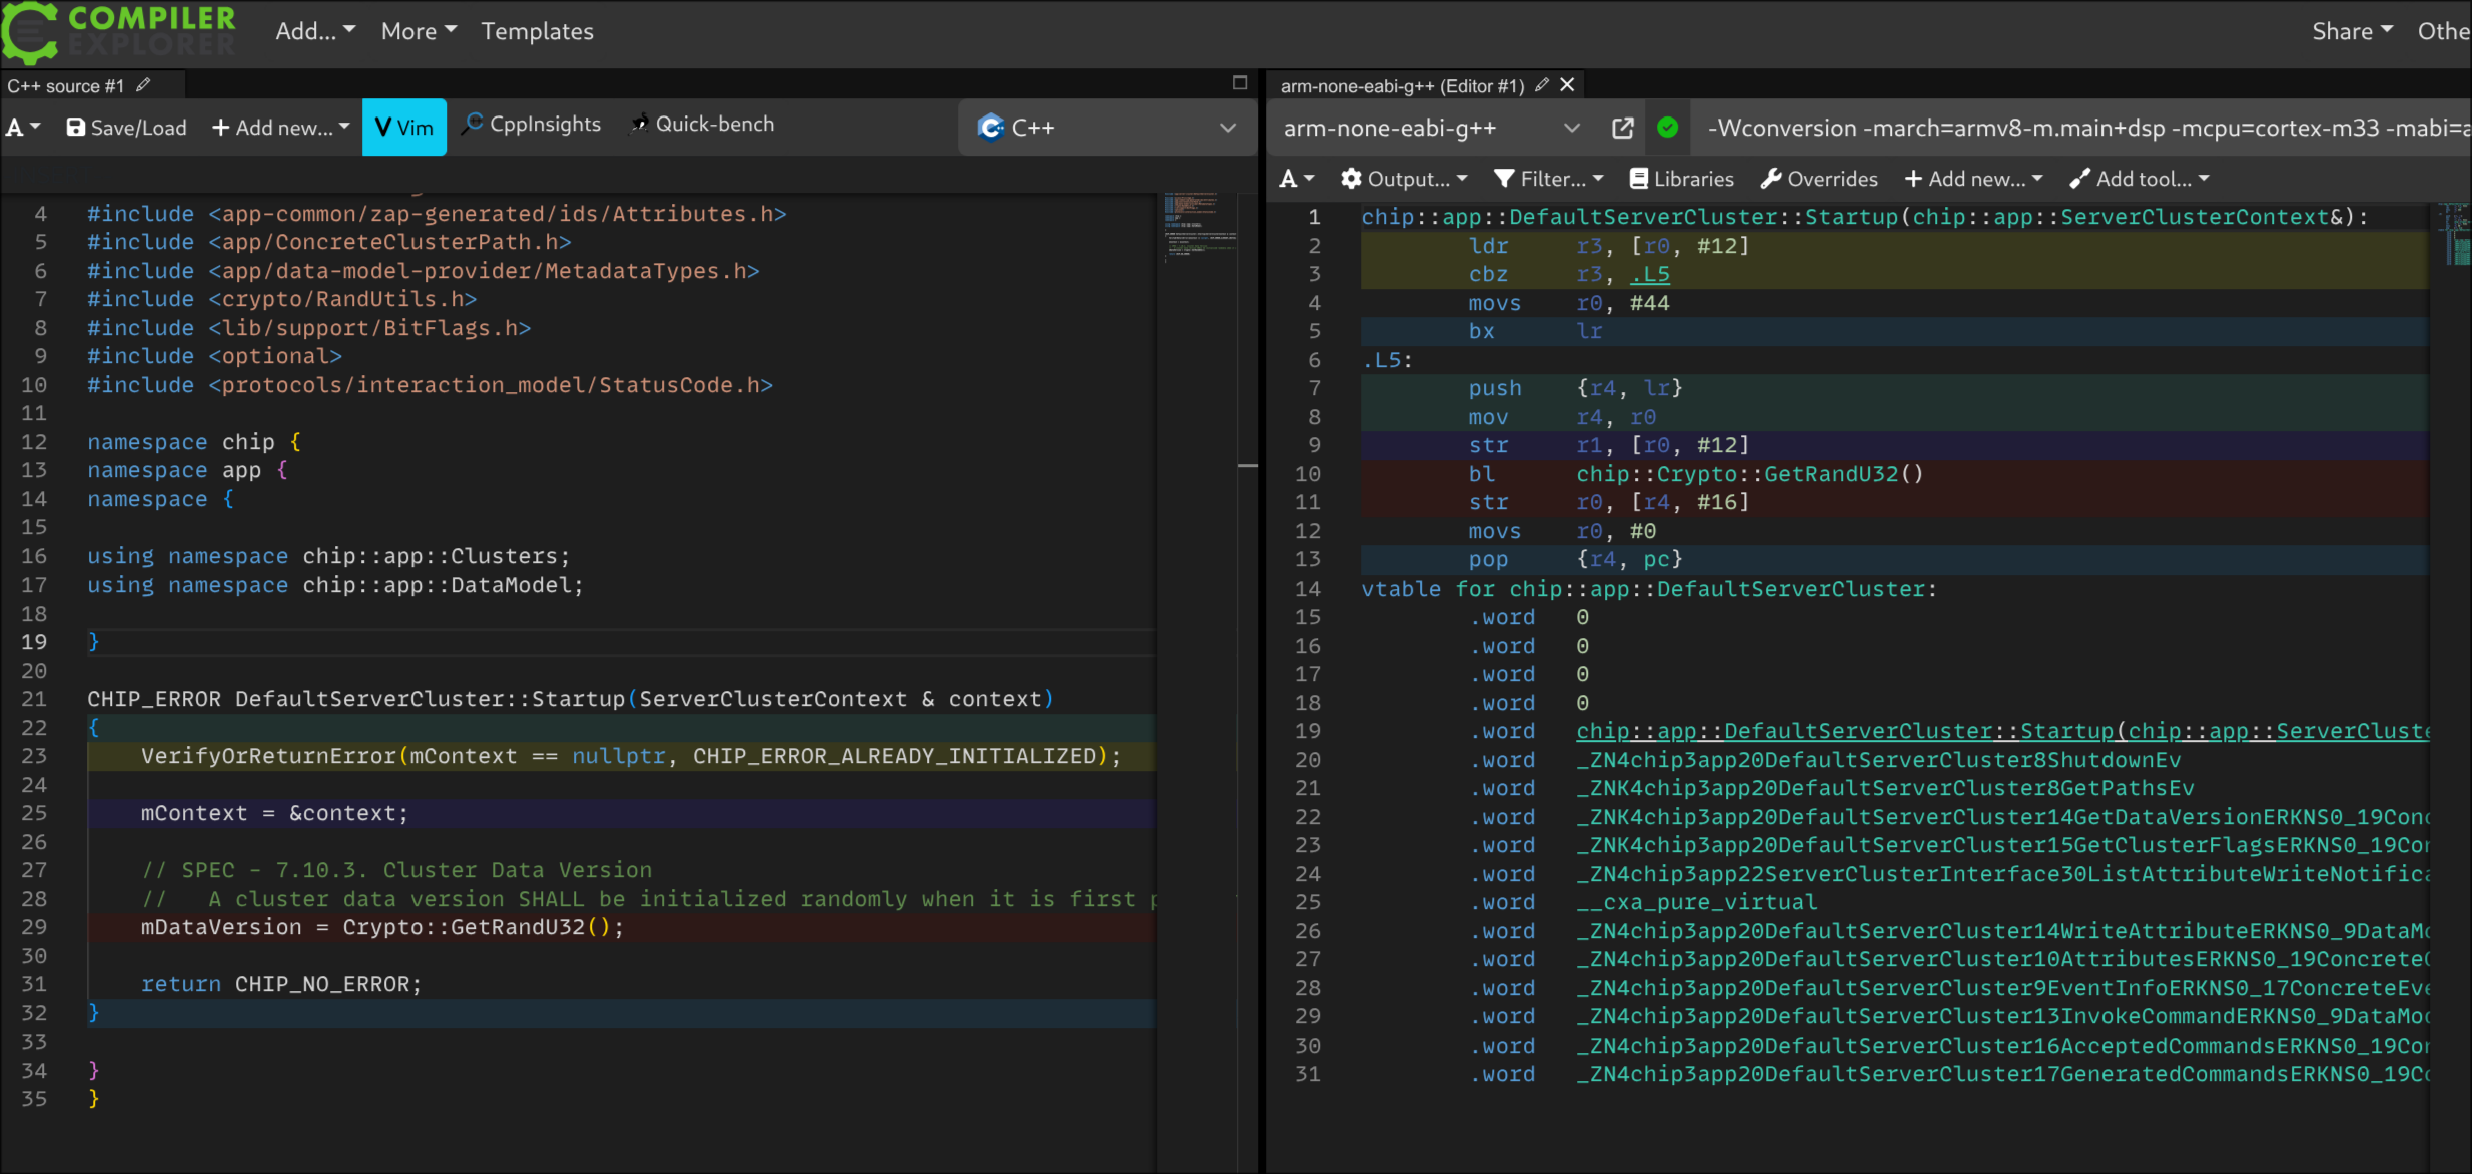2472x1174 pixels.
Task: Click assembly 'pop {r4, pc}' line
Action: pyautogui.click(x=1575, y=559)
